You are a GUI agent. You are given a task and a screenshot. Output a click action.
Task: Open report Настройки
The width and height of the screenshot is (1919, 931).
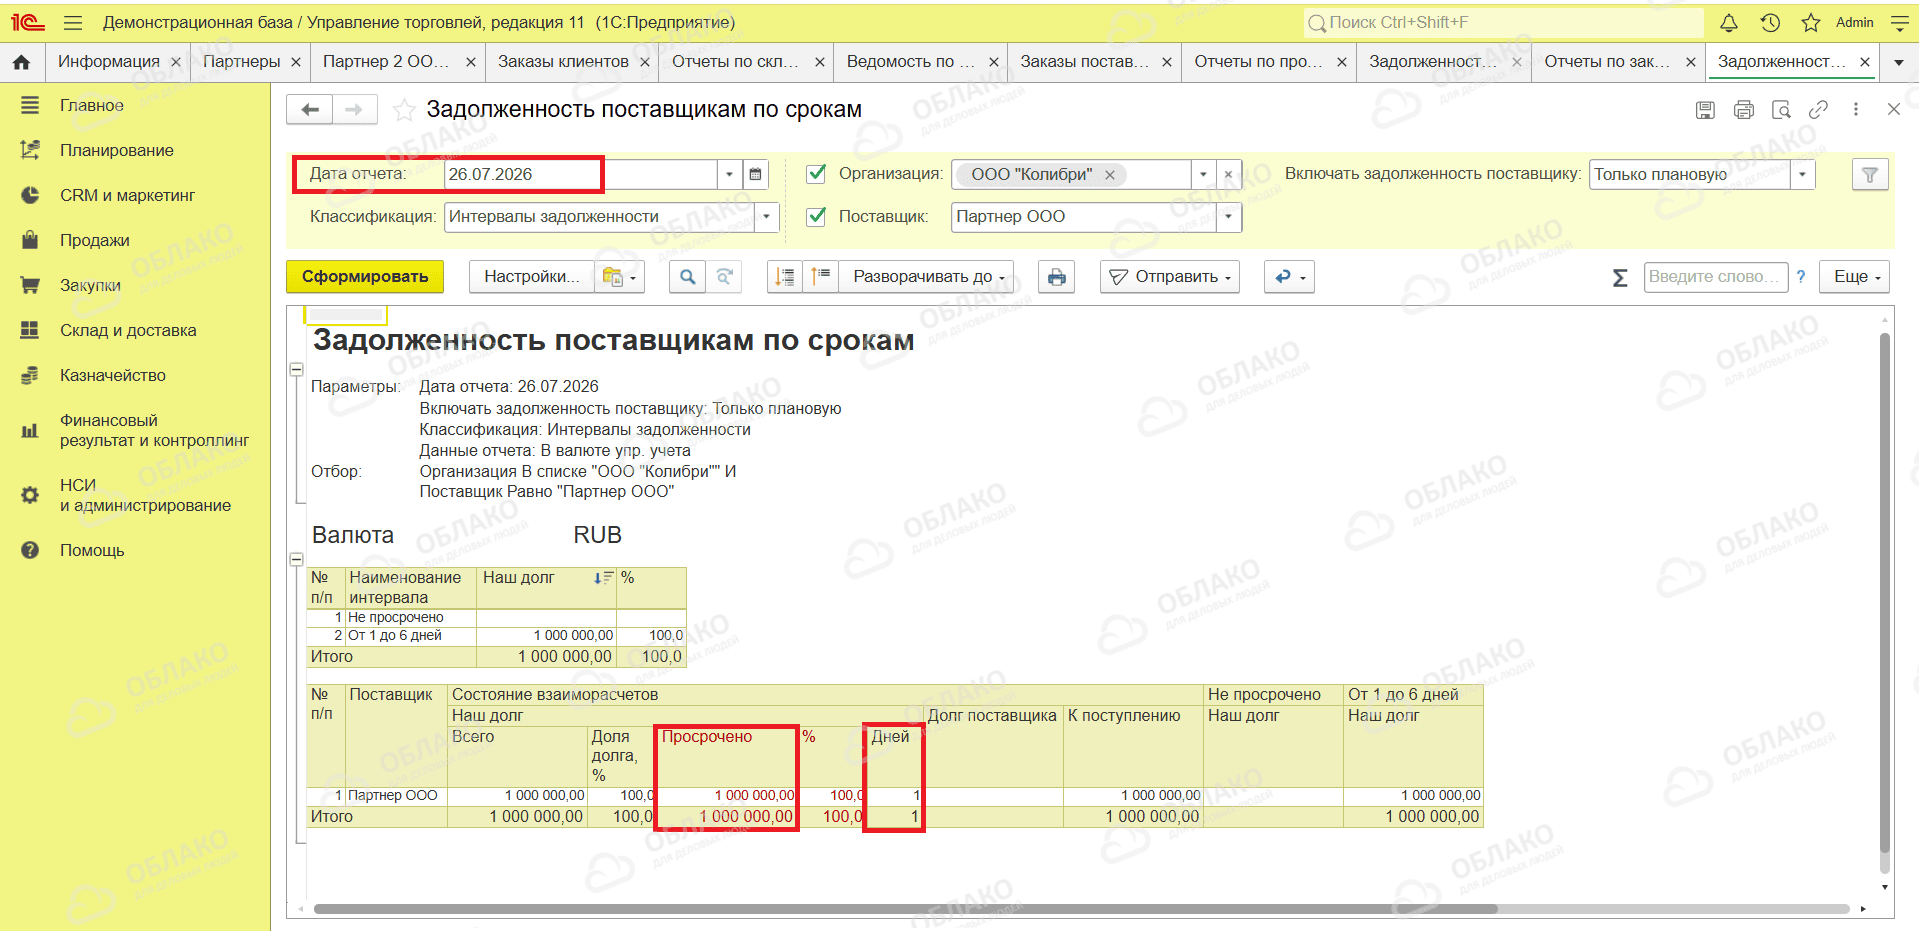[531, 277]
